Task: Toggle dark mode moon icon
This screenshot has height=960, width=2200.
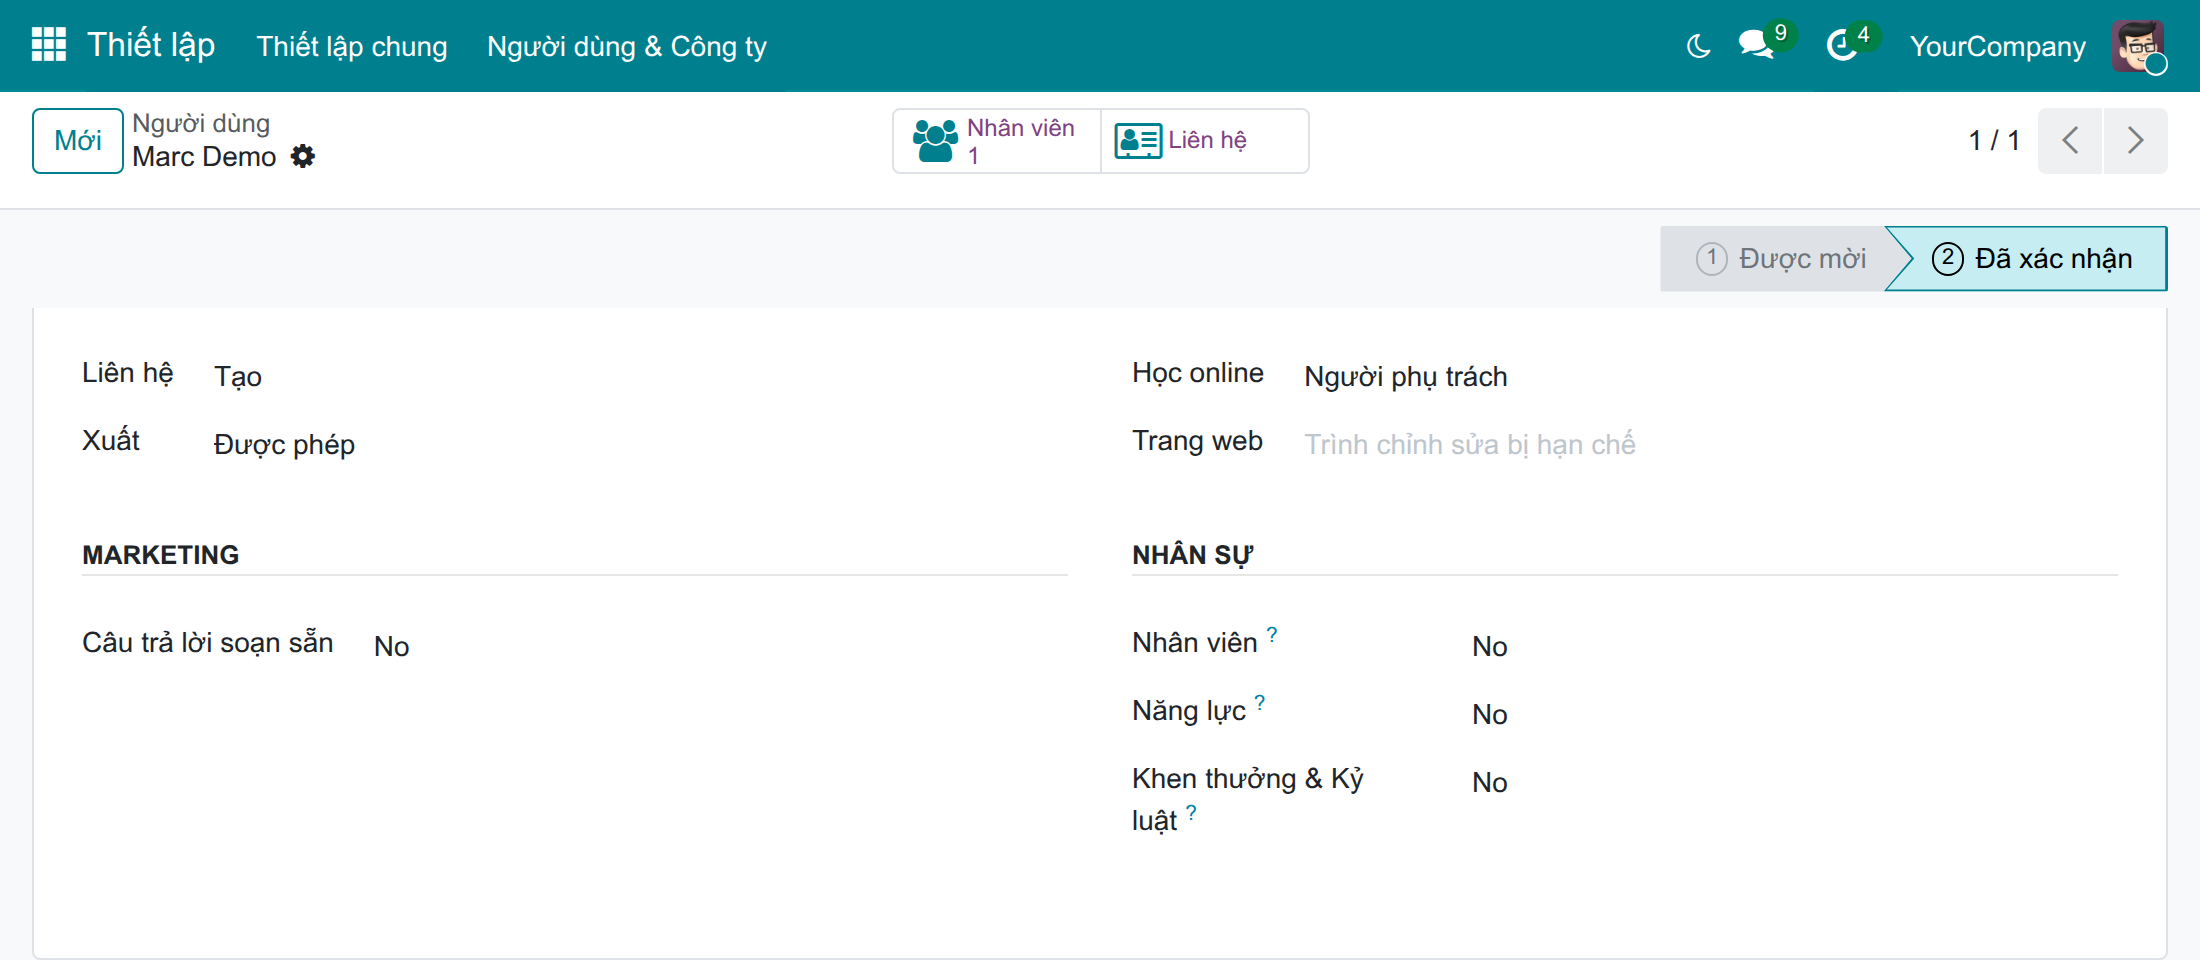Action: tap(1698, 46)
